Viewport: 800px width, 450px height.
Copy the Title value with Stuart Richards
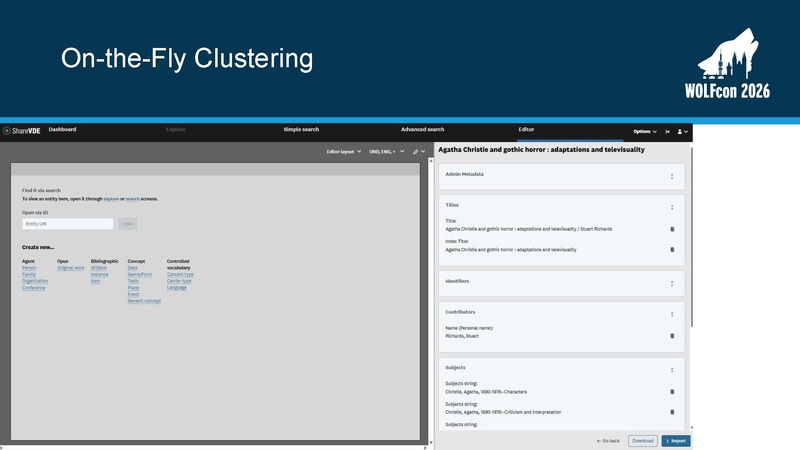coord(672,230)
